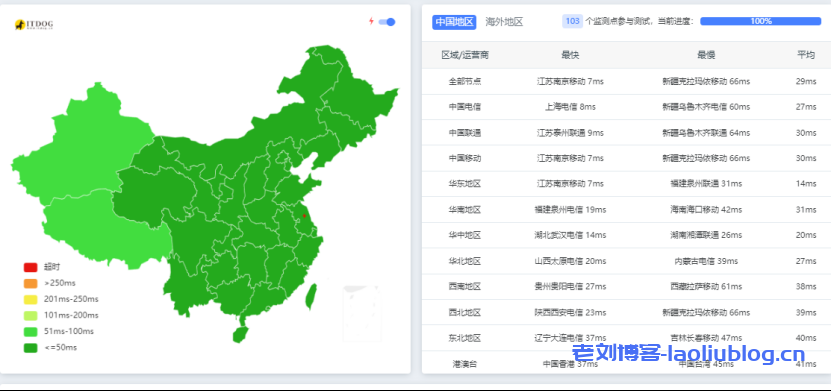Click the 103 monitor count badge

[572, 21]
